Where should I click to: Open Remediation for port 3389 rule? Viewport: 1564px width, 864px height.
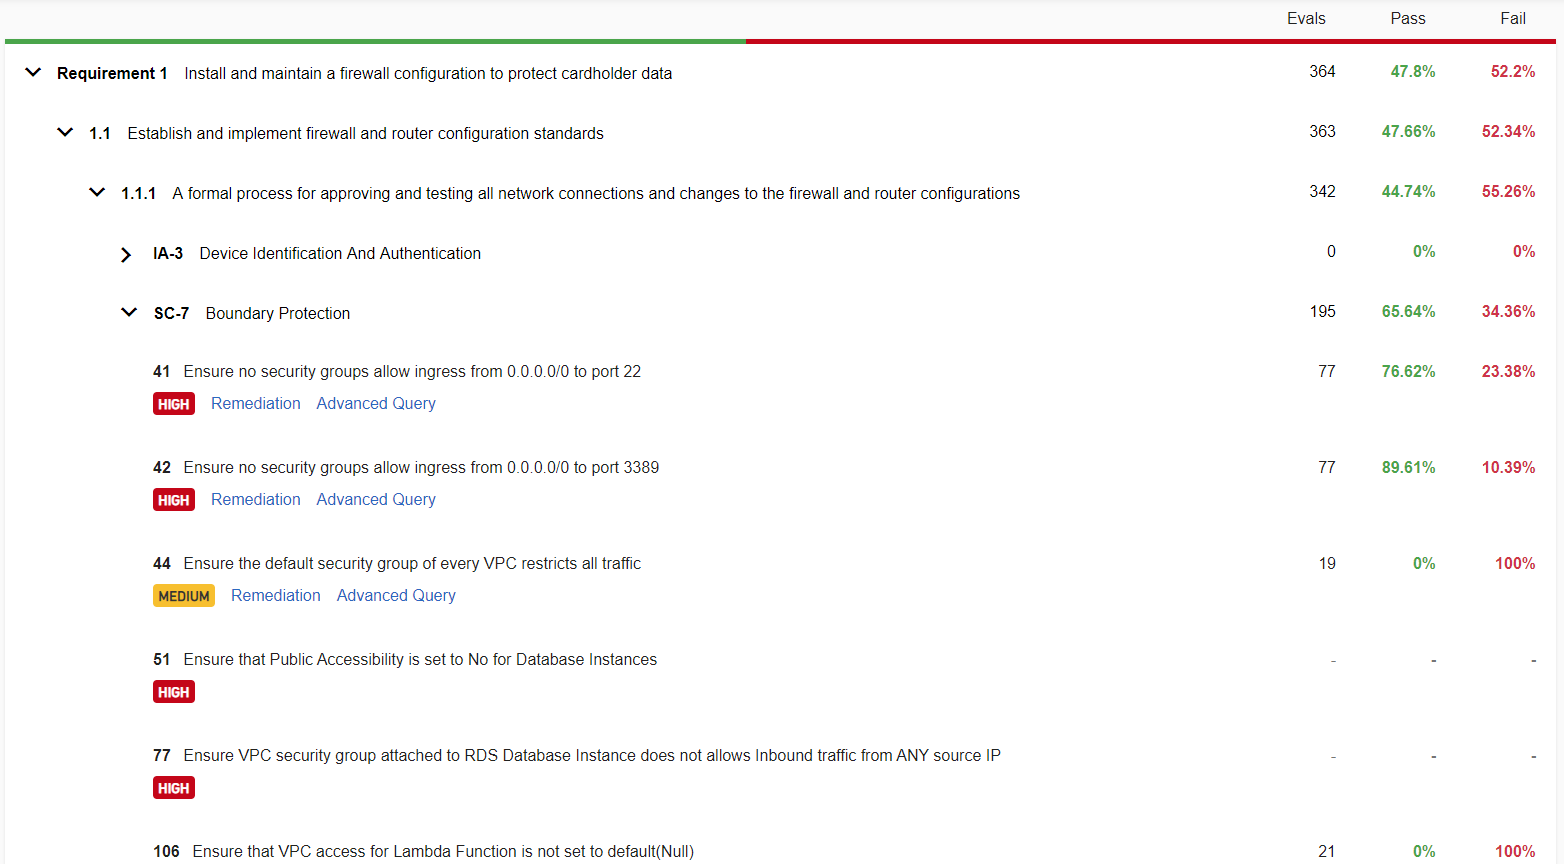pos(255,500)
